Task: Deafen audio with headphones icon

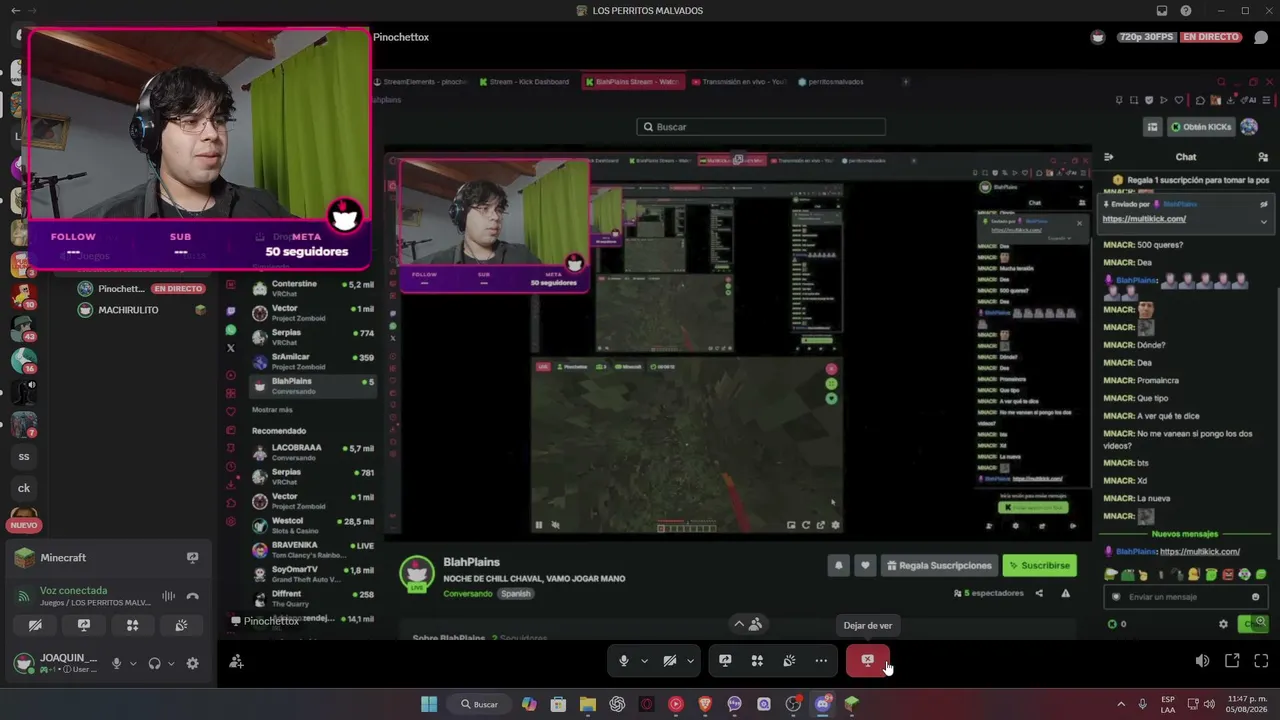Action: coord(154,663)
